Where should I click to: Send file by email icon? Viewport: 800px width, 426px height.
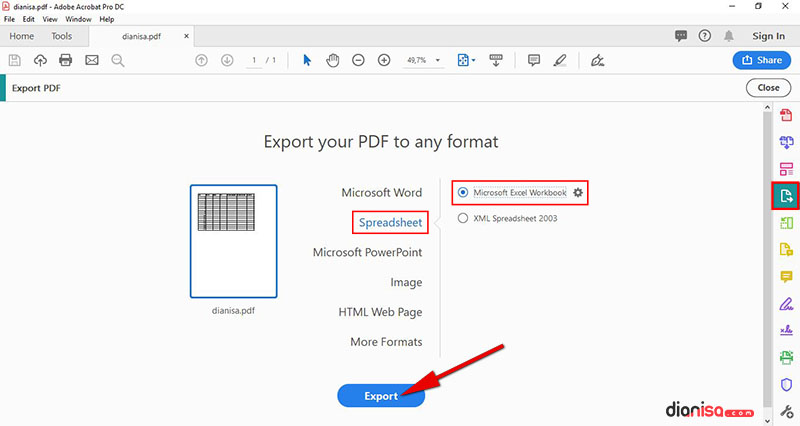(x=92, y=60)
